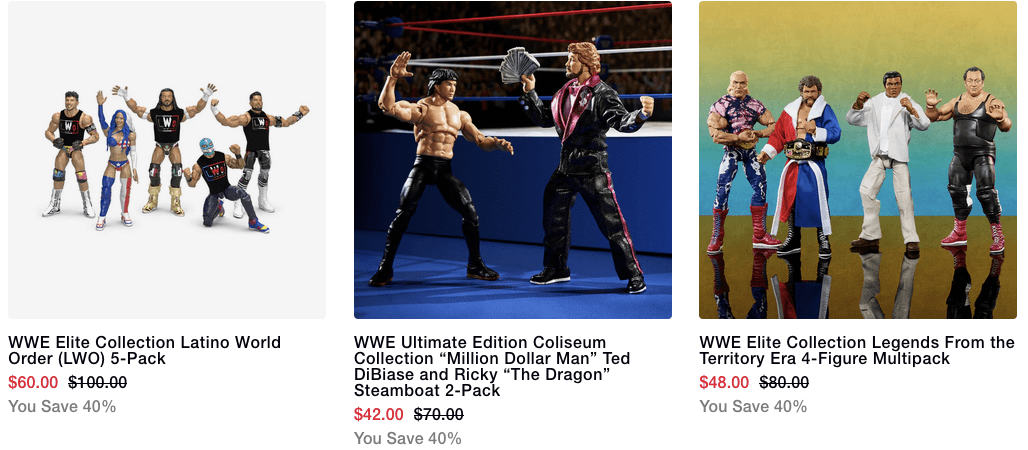Click the white-suited figure in Legends image
The image size is (1028, 450).
click(879, 160)
